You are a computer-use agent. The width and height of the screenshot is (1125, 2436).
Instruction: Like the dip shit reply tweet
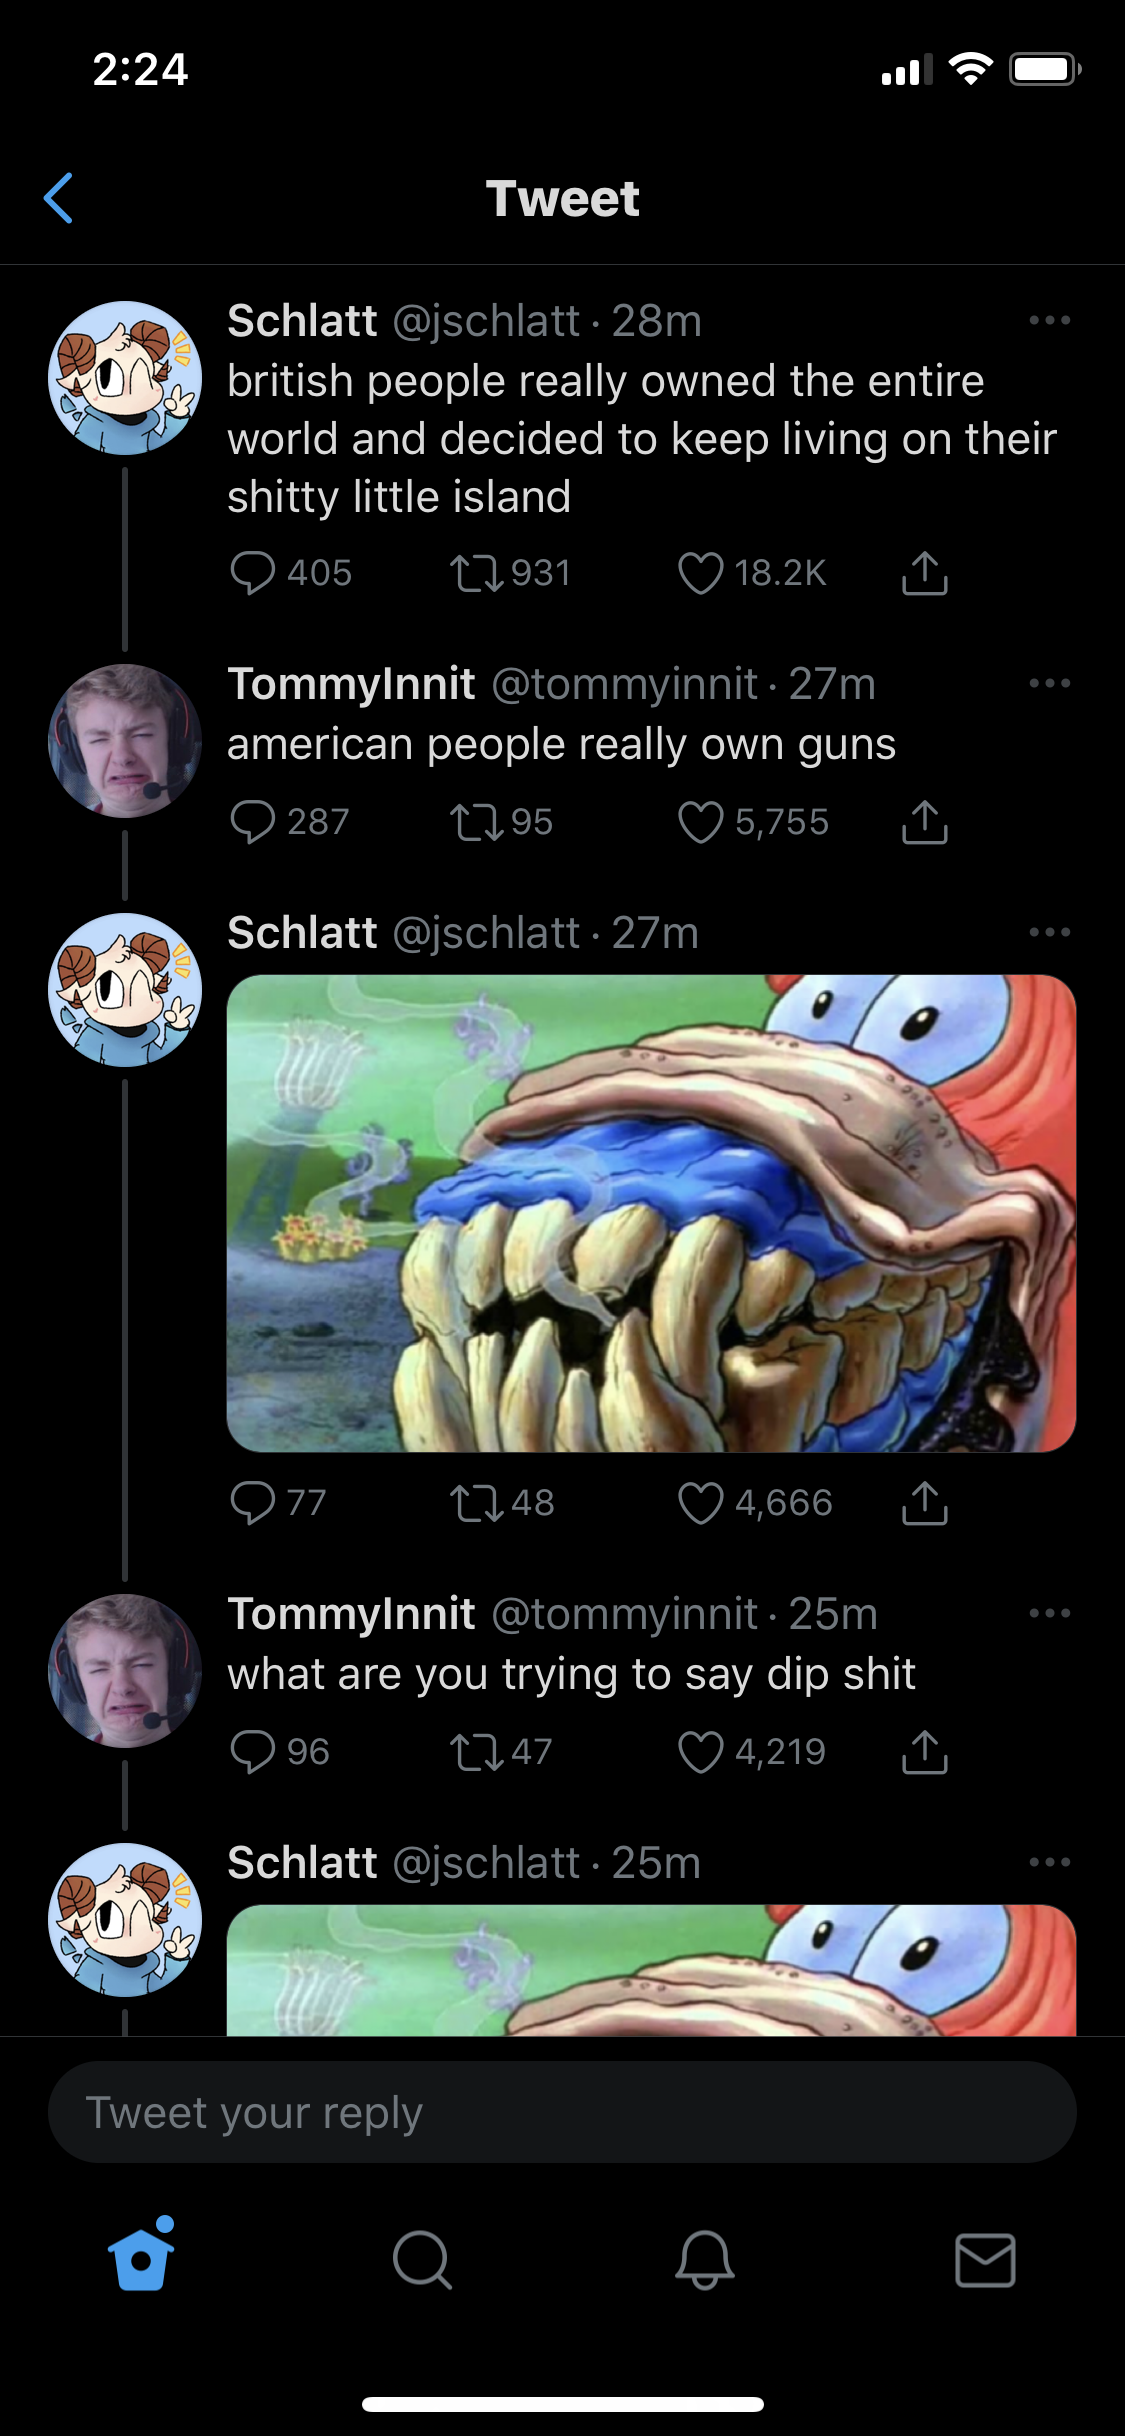coord(700,1752)
